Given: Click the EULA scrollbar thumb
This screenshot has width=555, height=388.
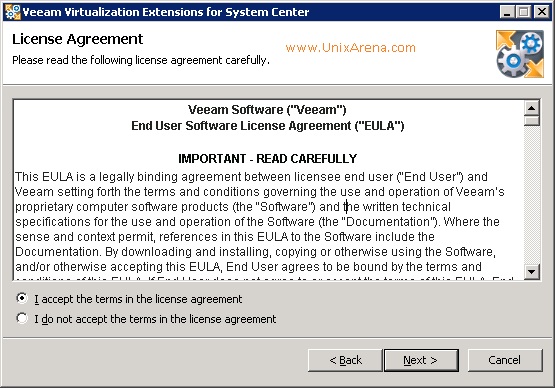Looking at the screenshot, I should coord(531,121).
